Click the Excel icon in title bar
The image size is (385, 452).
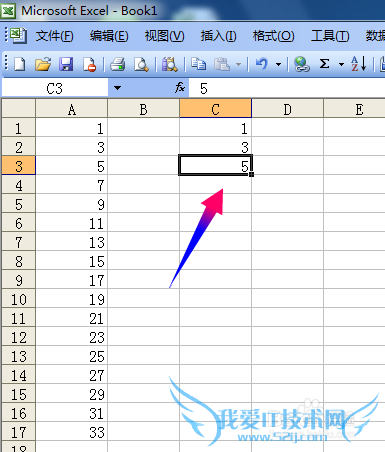click(x=8, y=11)
